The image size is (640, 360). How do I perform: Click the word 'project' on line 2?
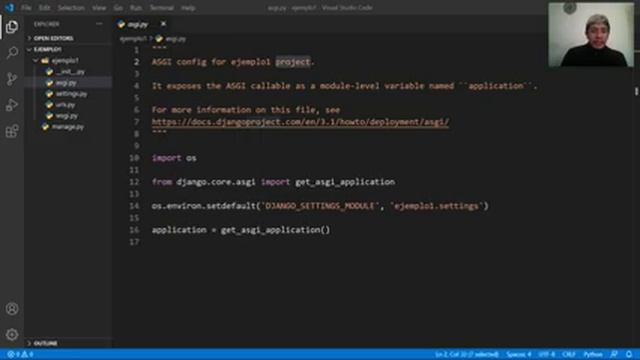tap(293, 62)
